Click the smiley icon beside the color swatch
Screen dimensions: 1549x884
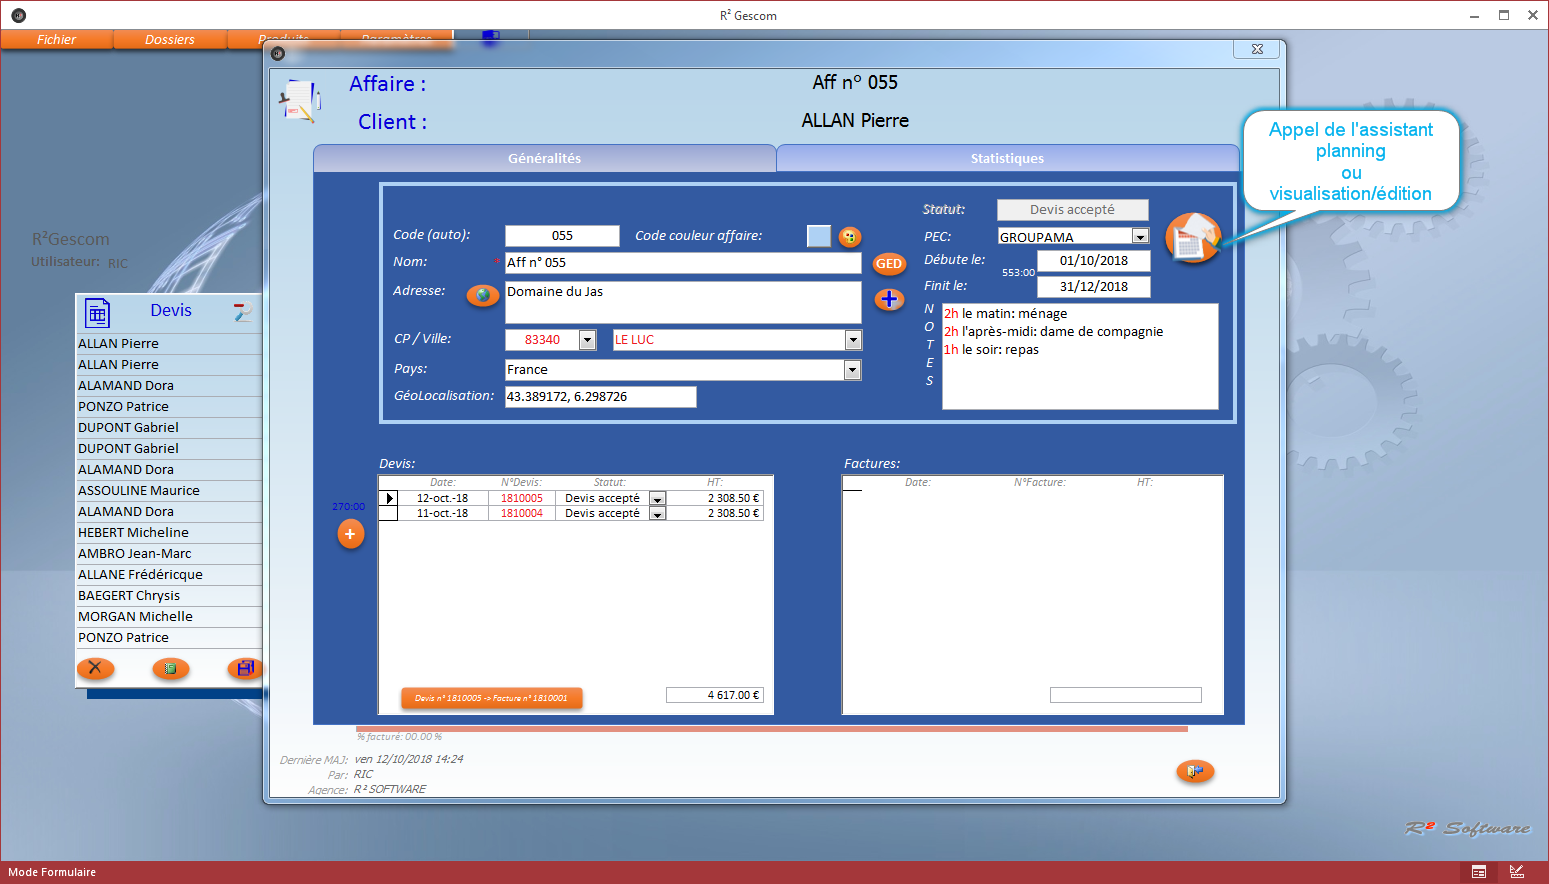(x=848, y=237)
